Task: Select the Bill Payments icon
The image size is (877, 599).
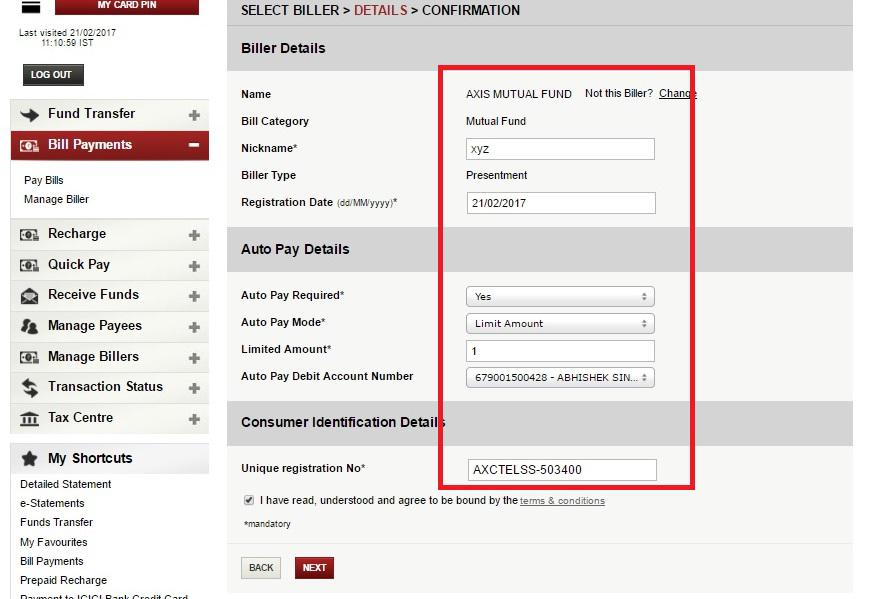Action: coord(30,143)
